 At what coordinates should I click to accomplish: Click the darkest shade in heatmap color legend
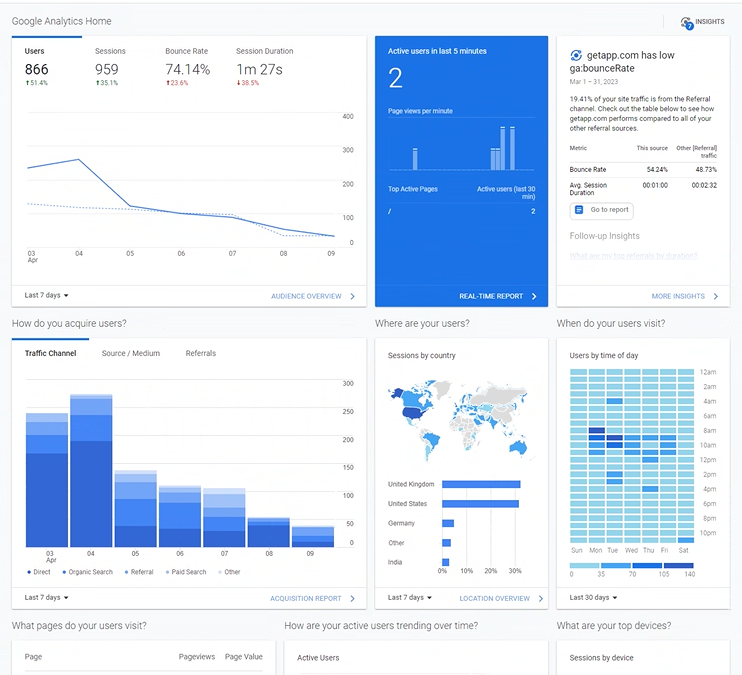(x=678, y=565)
